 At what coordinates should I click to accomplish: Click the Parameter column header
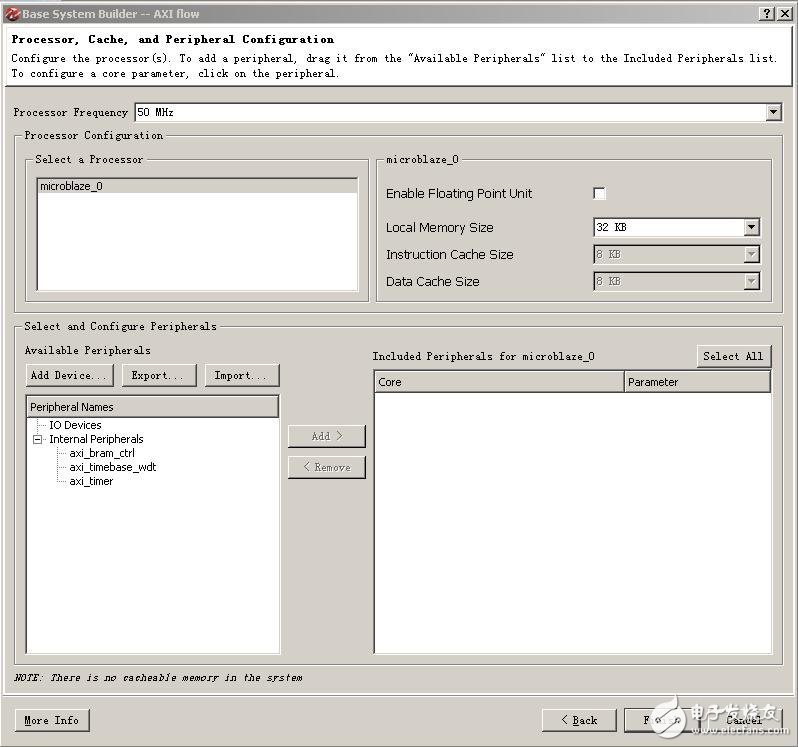[x=697, y=382]
